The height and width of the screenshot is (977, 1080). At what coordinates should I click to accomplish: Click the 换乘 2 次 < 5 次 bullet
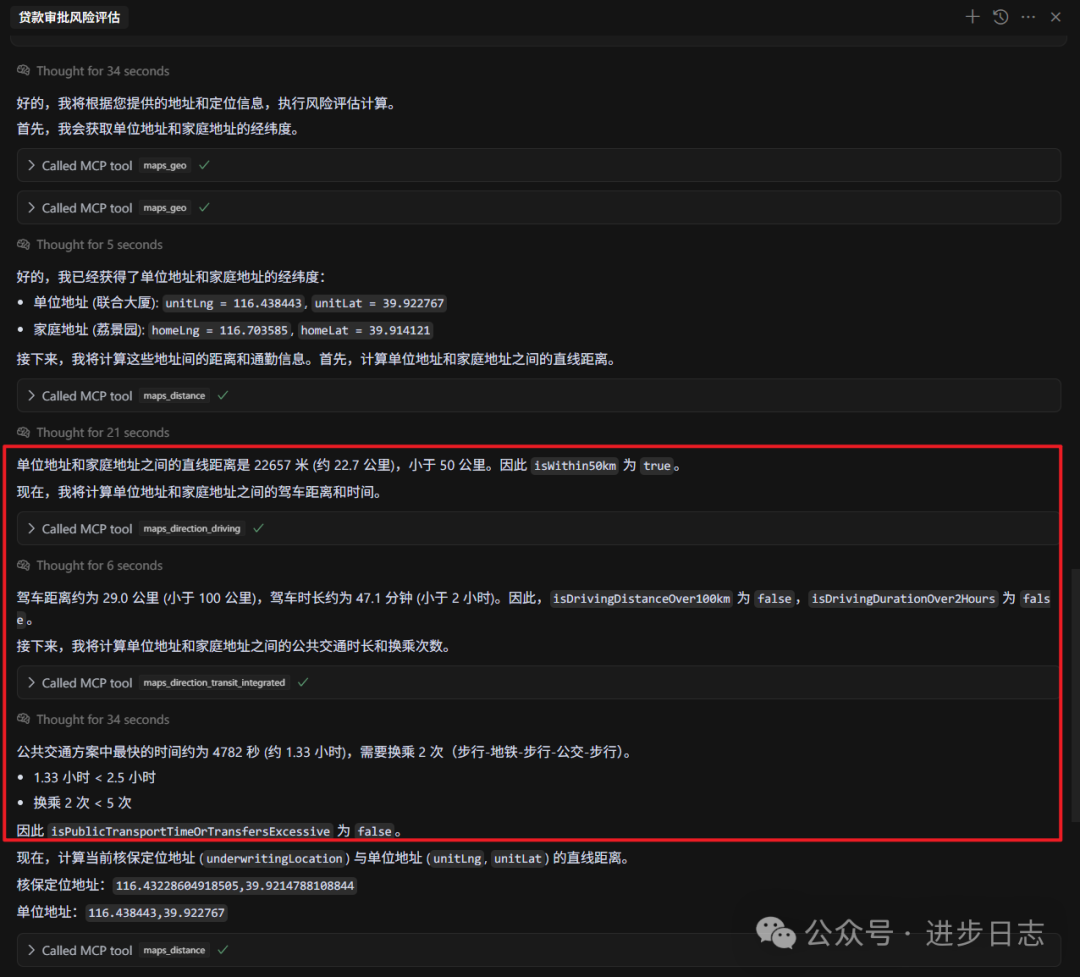[x=82, y=803]
